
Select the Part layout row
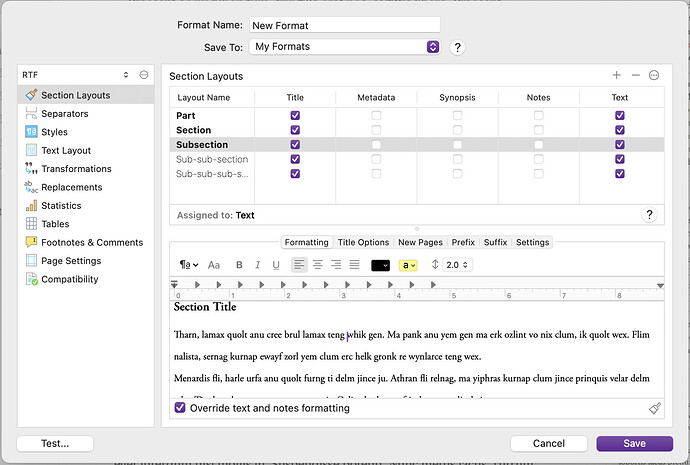point(417,115)
